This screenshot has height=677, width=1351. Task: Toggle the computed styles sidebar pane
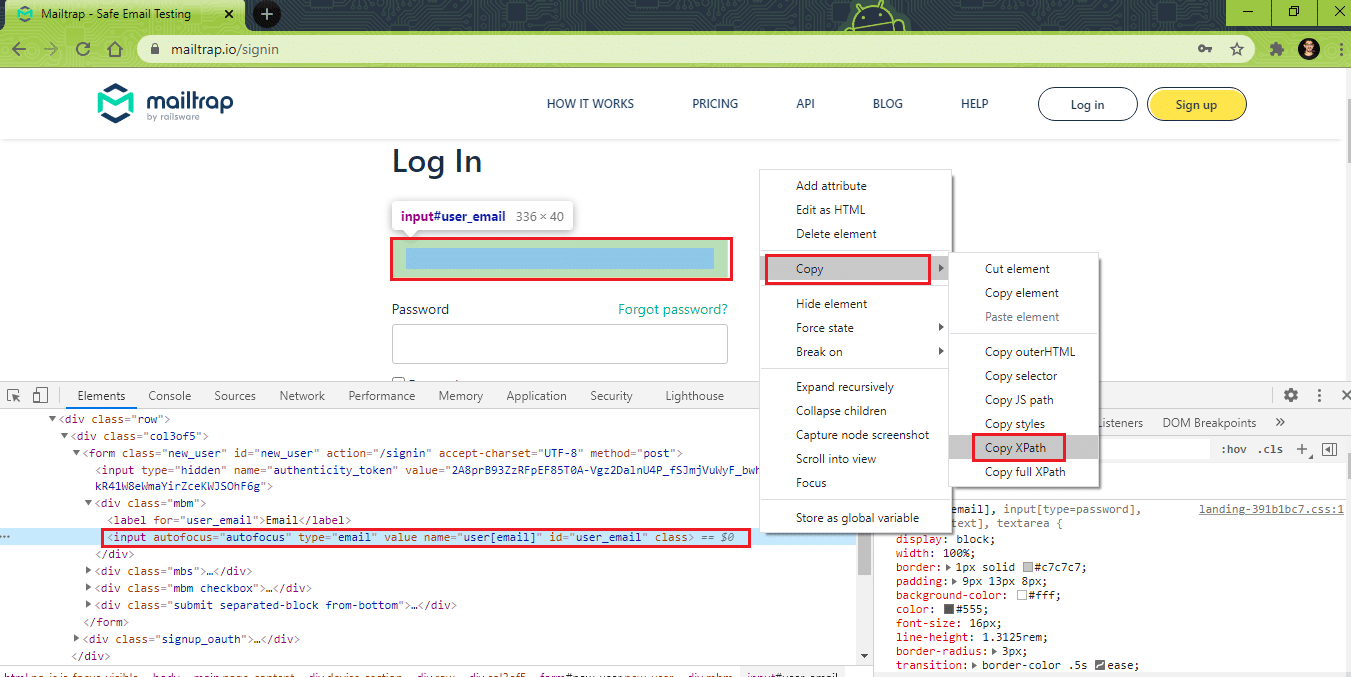point(1329,450)
